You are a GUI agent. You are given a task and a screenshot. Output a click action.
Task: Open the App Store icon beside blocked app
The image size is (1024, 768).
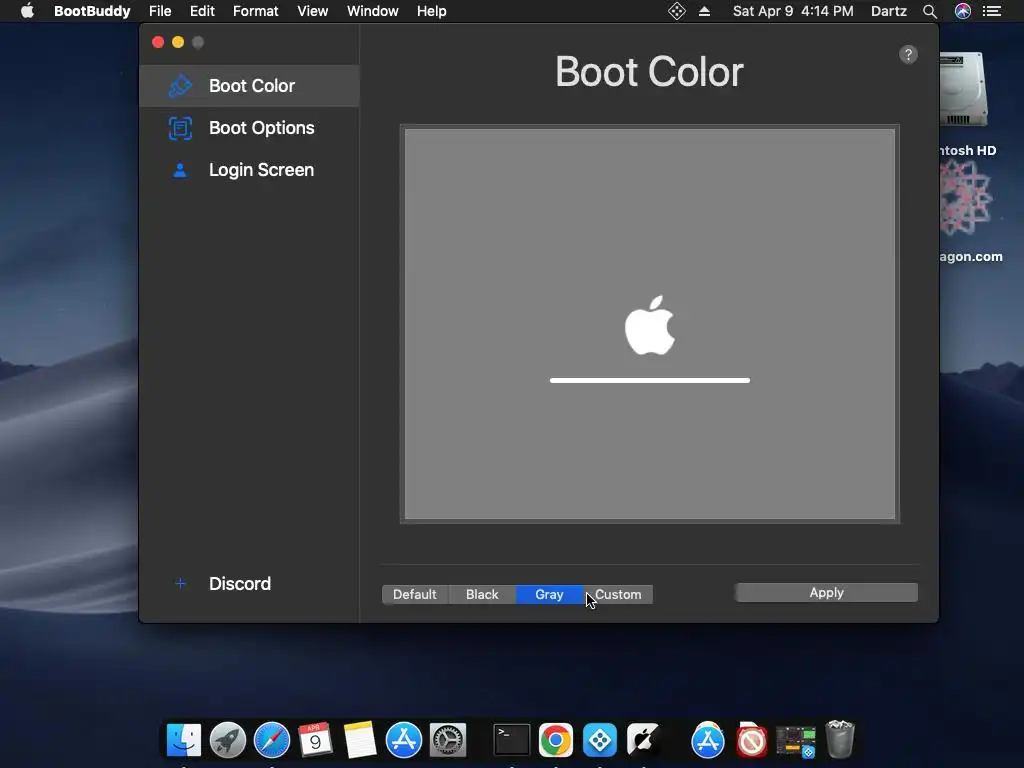708,740
